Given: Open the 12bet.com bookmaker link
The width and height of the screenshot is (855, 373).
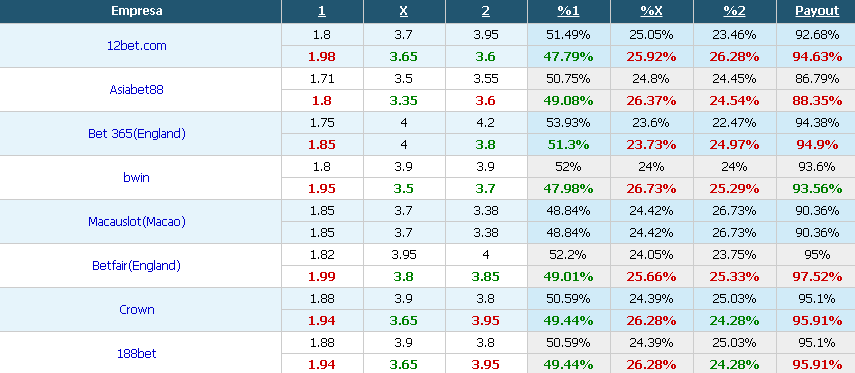Looking at the screenshot, I should click(x=136, y=46).
